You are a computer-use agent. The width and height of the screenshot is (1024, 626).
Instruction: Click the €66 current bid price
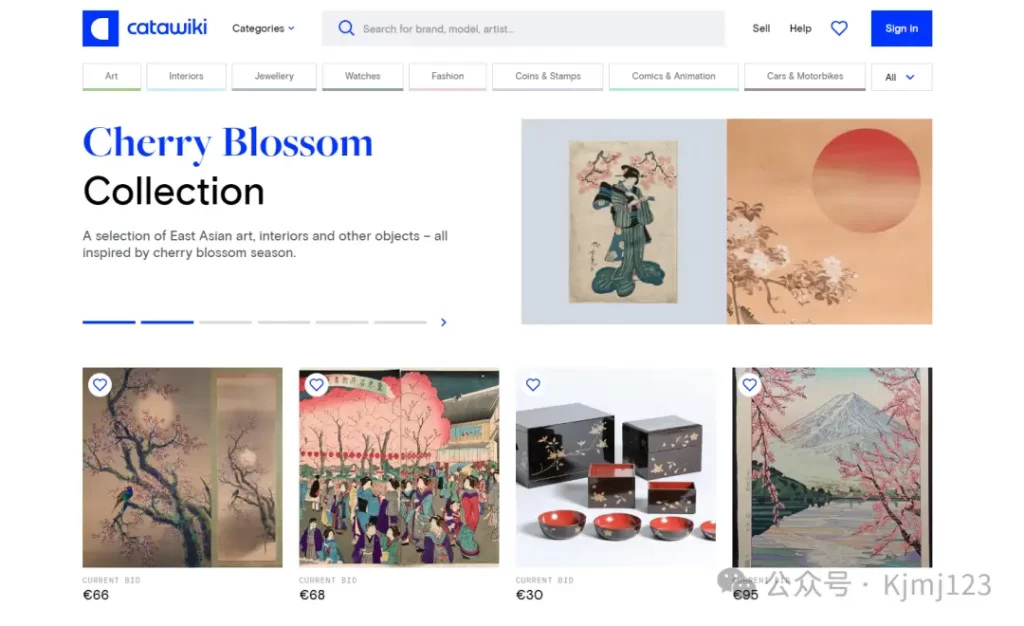click(95, 595)
